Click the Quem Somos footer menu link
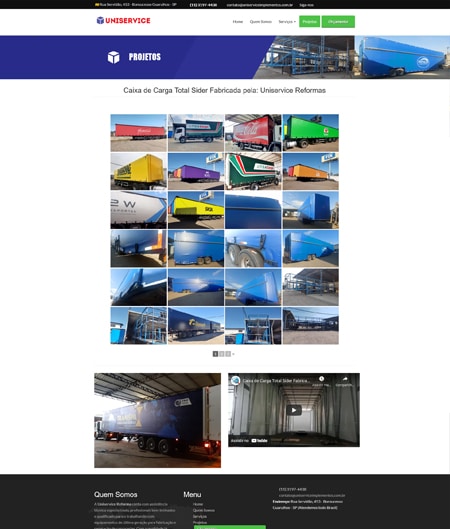The width and height of the screenshot is (450, 529). 204,510
